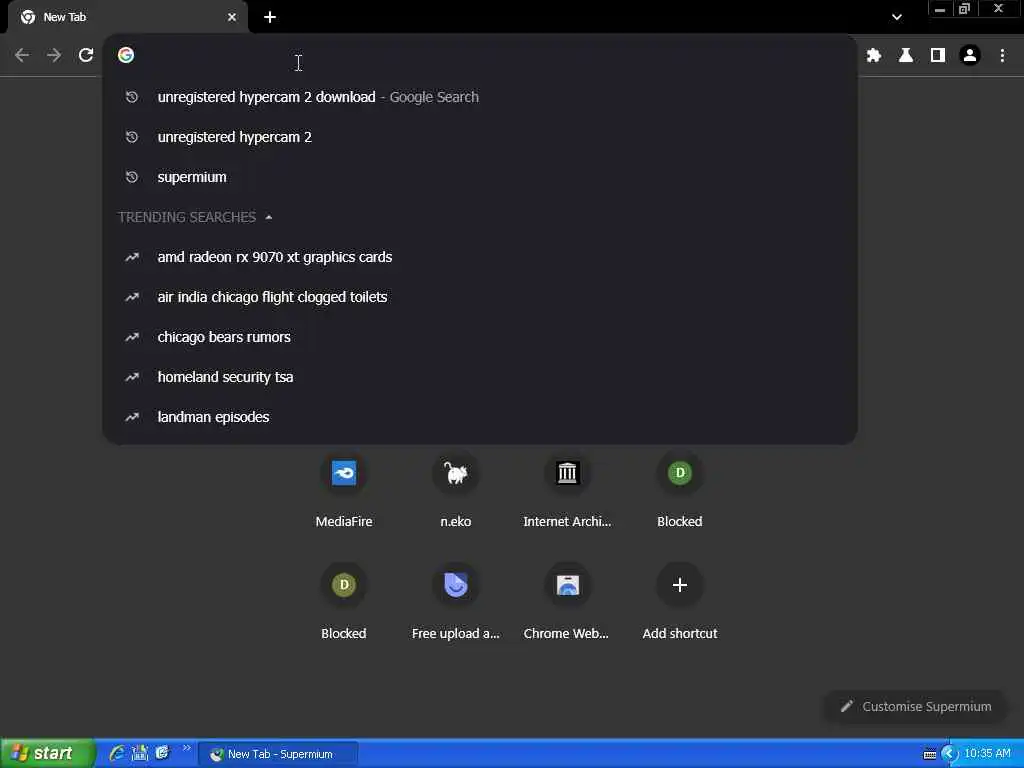Image resolution: width=1024 pixels, height=768 pixels.
Task: Launch Internet Explorer from quick launch
Action: (117, 754)
